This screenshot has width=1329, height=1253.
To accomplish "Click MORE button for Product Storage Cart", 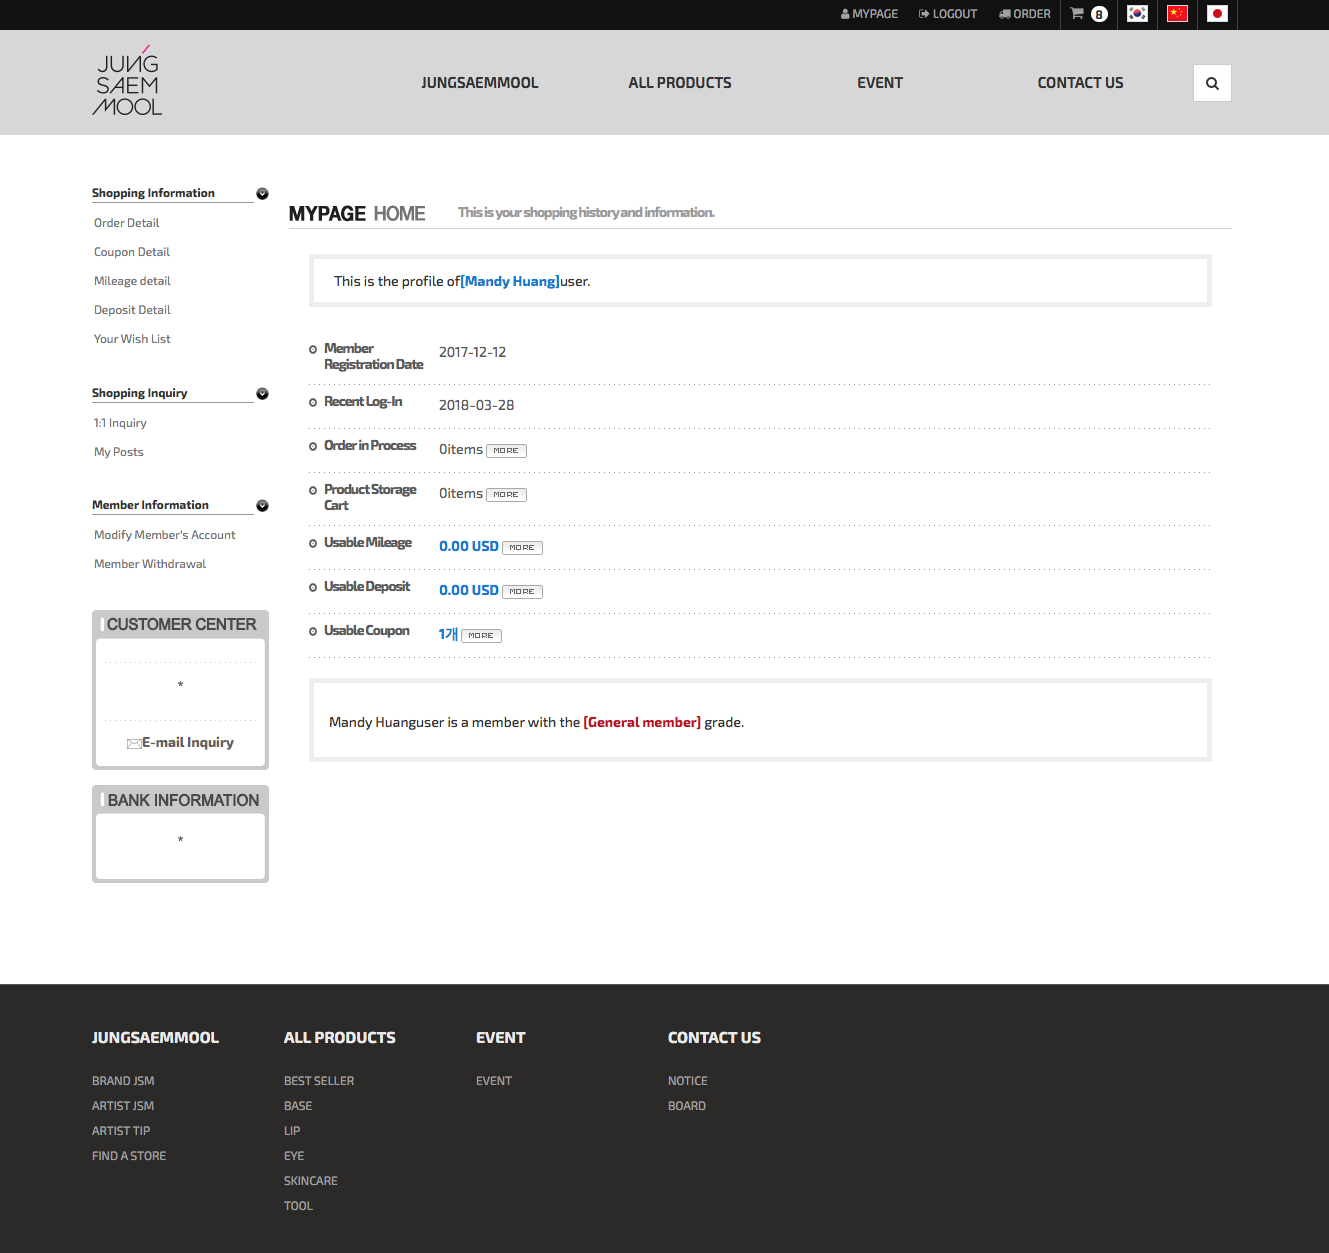I will 506,495.
